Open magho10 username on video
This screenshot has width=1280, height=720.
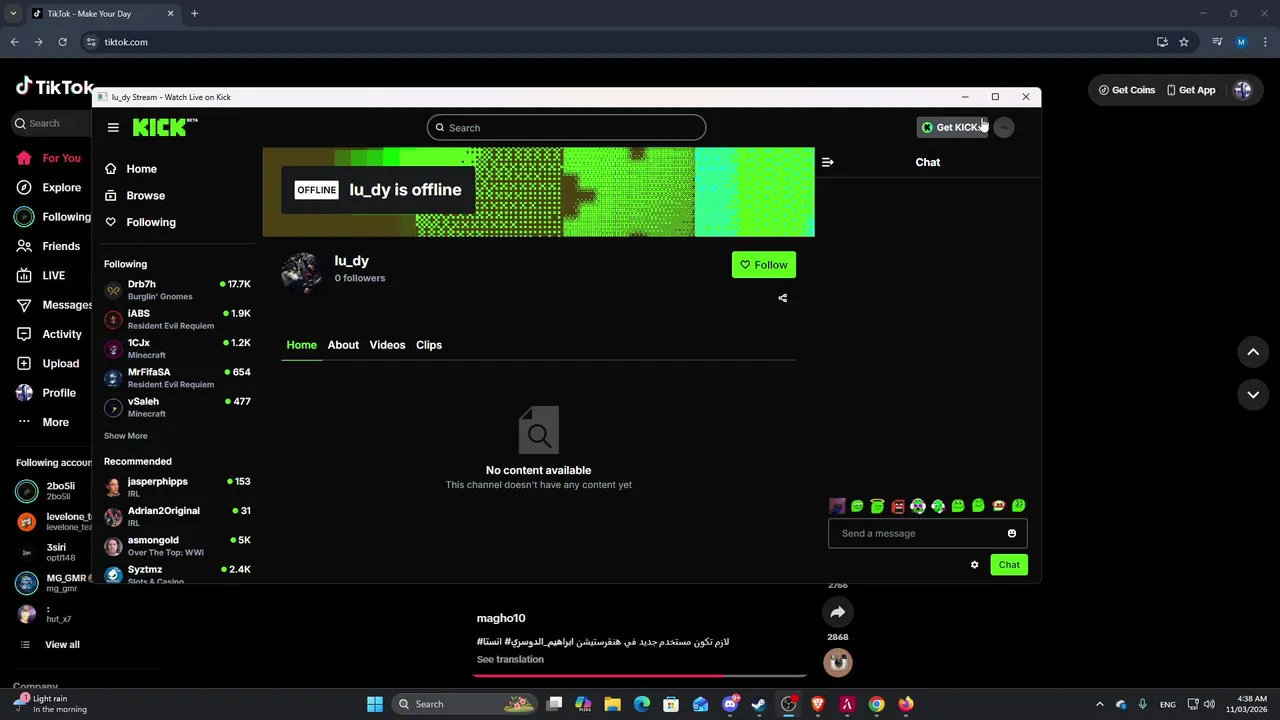pyautogui.click(x=501, y=618)
